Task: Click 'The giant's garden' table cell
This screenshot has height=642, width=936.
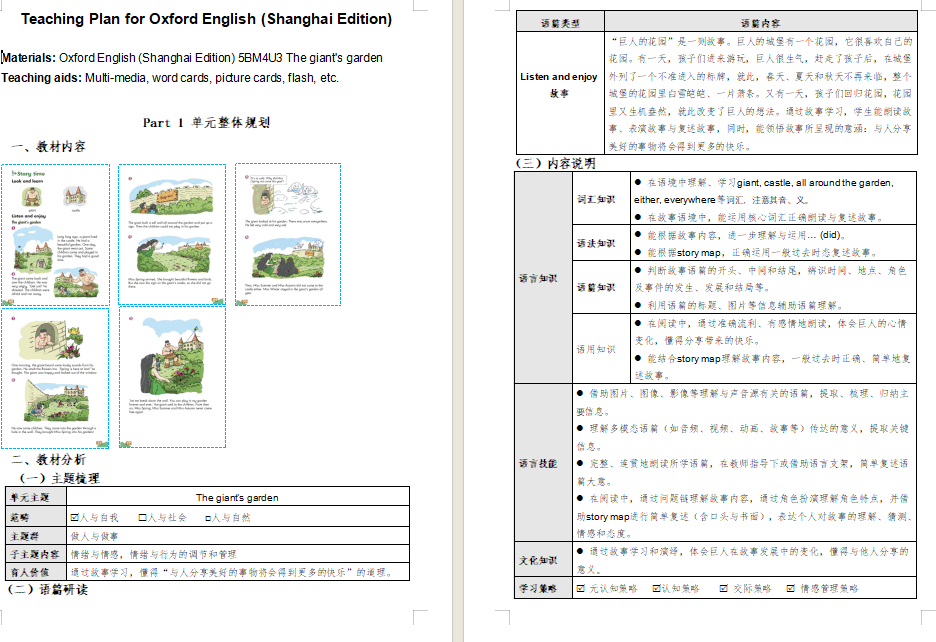Action: point(238,497)
